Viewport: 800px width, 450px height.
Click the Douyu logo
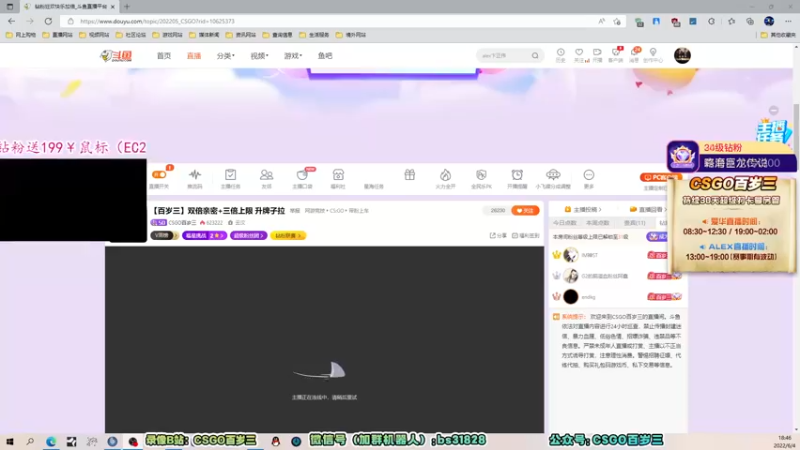(x=116, y=56)
